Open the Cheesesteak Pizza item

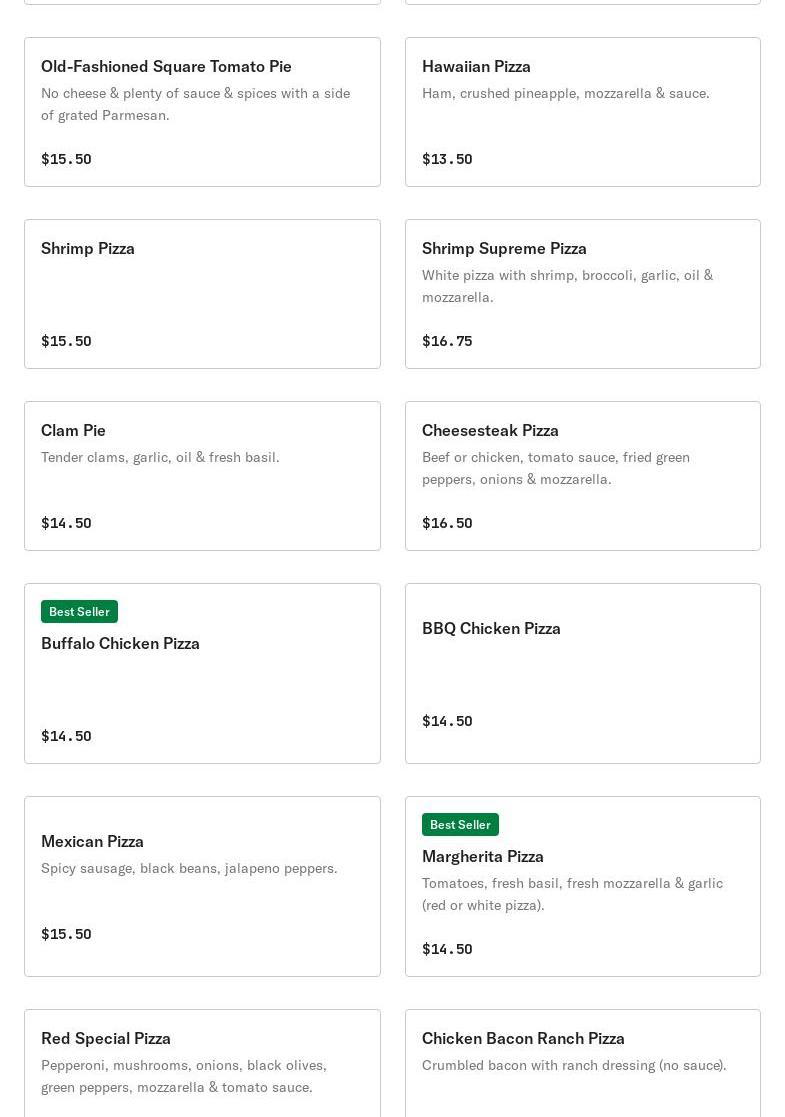583,476
